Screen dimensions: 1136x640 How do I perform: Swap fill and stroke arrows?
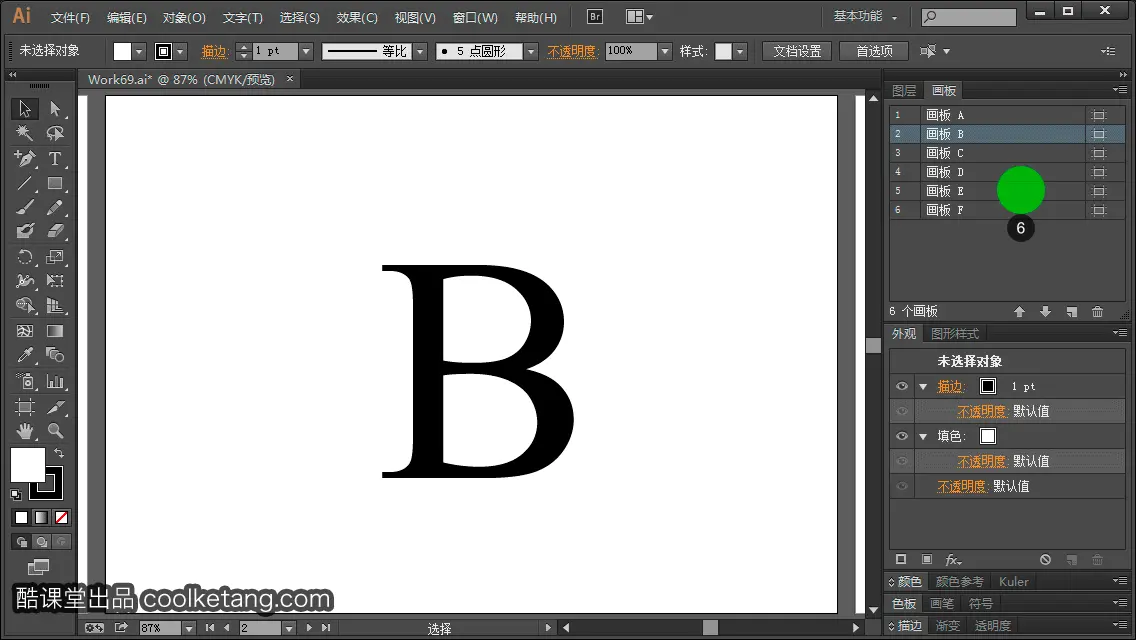[59, 453]
